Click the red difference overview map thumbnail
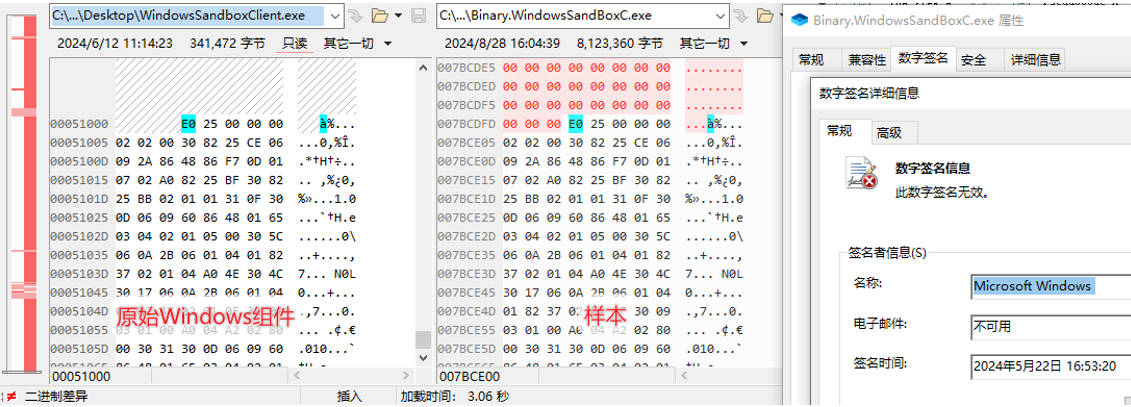1131x407 pixels. [23, 191]
